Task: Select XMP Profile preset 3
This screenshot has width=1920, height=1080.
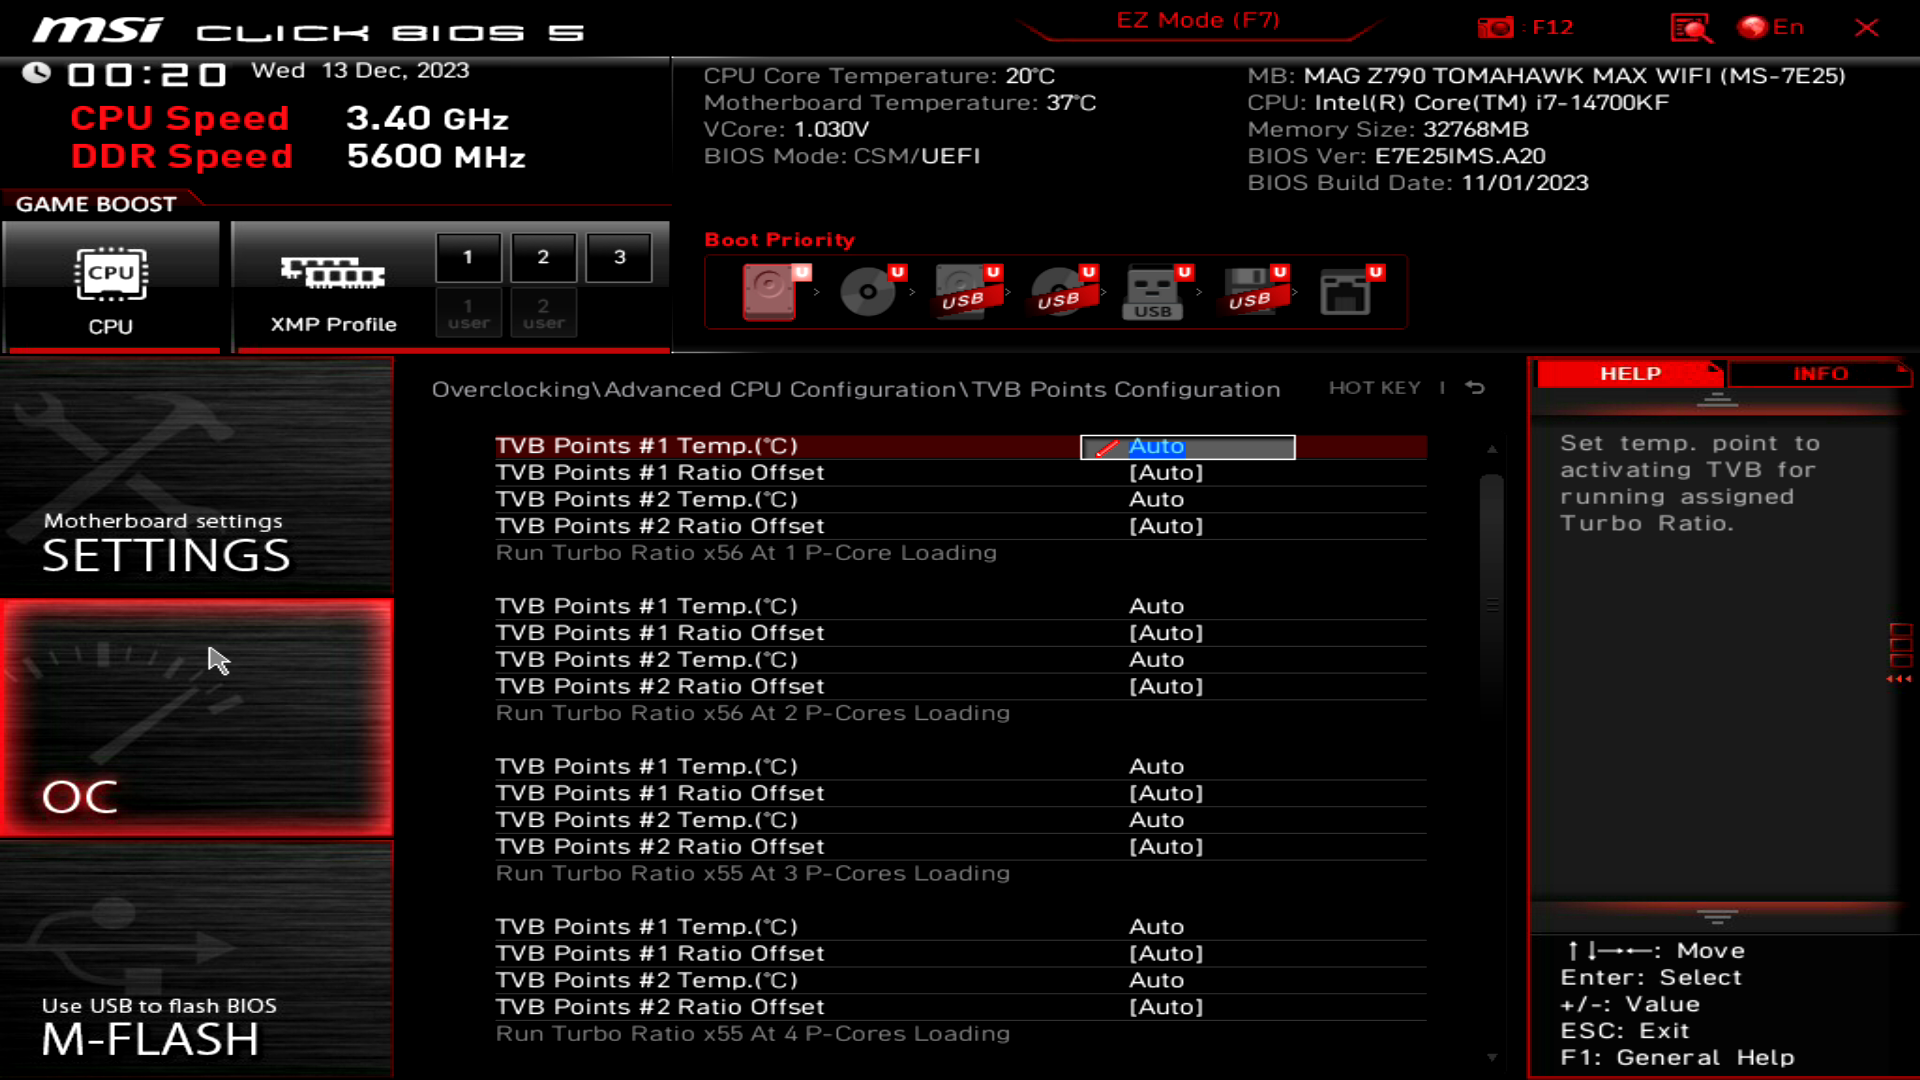Action: click(618, 256)
